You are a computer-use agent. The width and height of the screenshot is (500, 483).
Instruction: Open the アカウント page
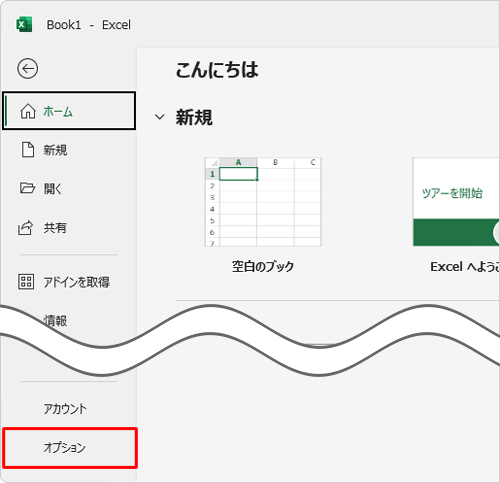65,408
